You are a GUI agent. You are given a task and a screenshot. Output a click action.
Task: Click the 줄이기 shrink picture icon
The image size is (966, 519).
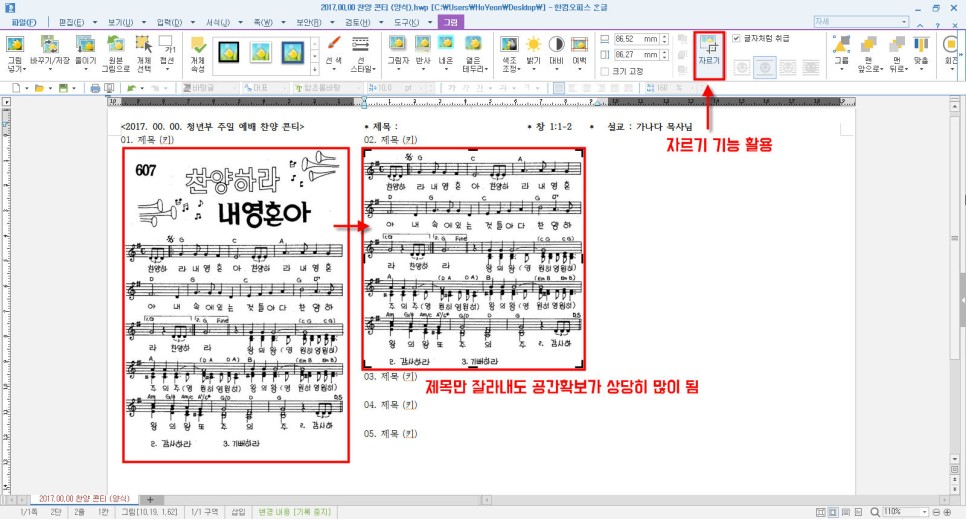86,44
